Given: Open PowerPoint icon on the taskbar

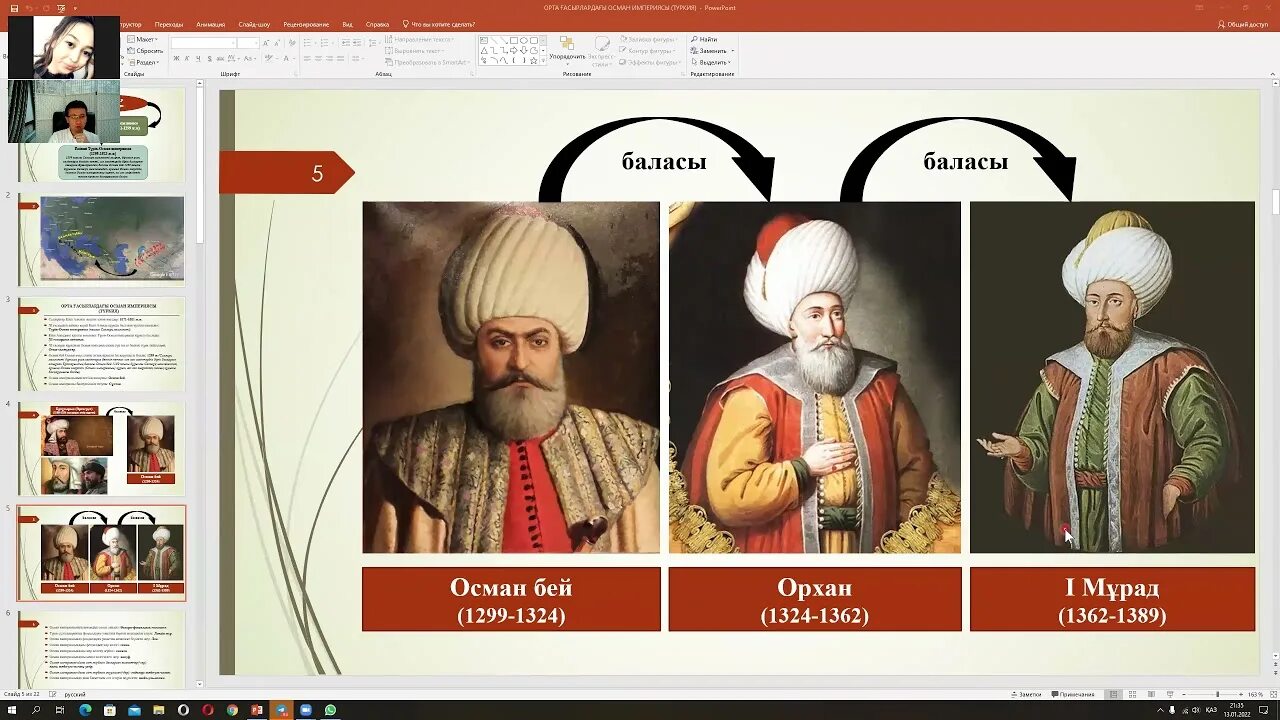Looking at the screenshot, I should 257,710.
